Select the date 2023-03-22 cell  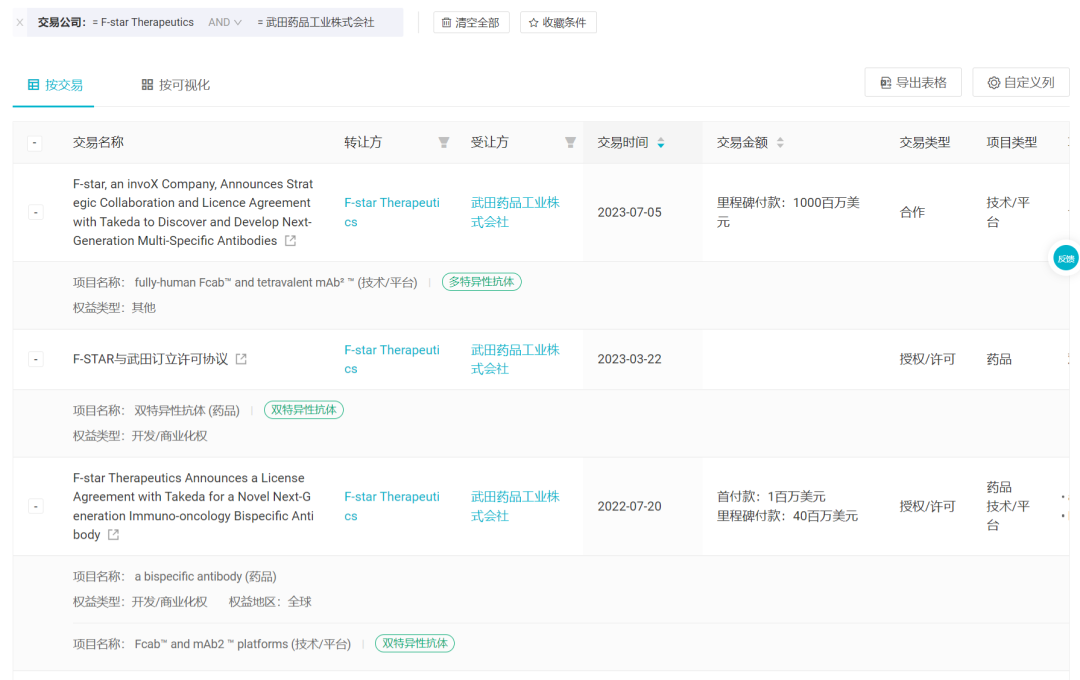click(x=630, y=359)
